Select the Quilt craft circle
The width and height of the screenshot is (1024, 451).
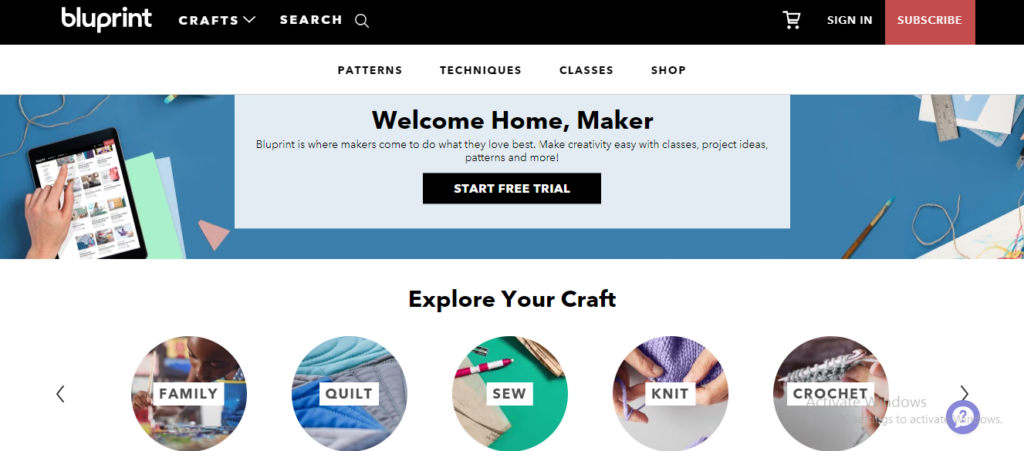pyautogui.click(x=349, y=394)
